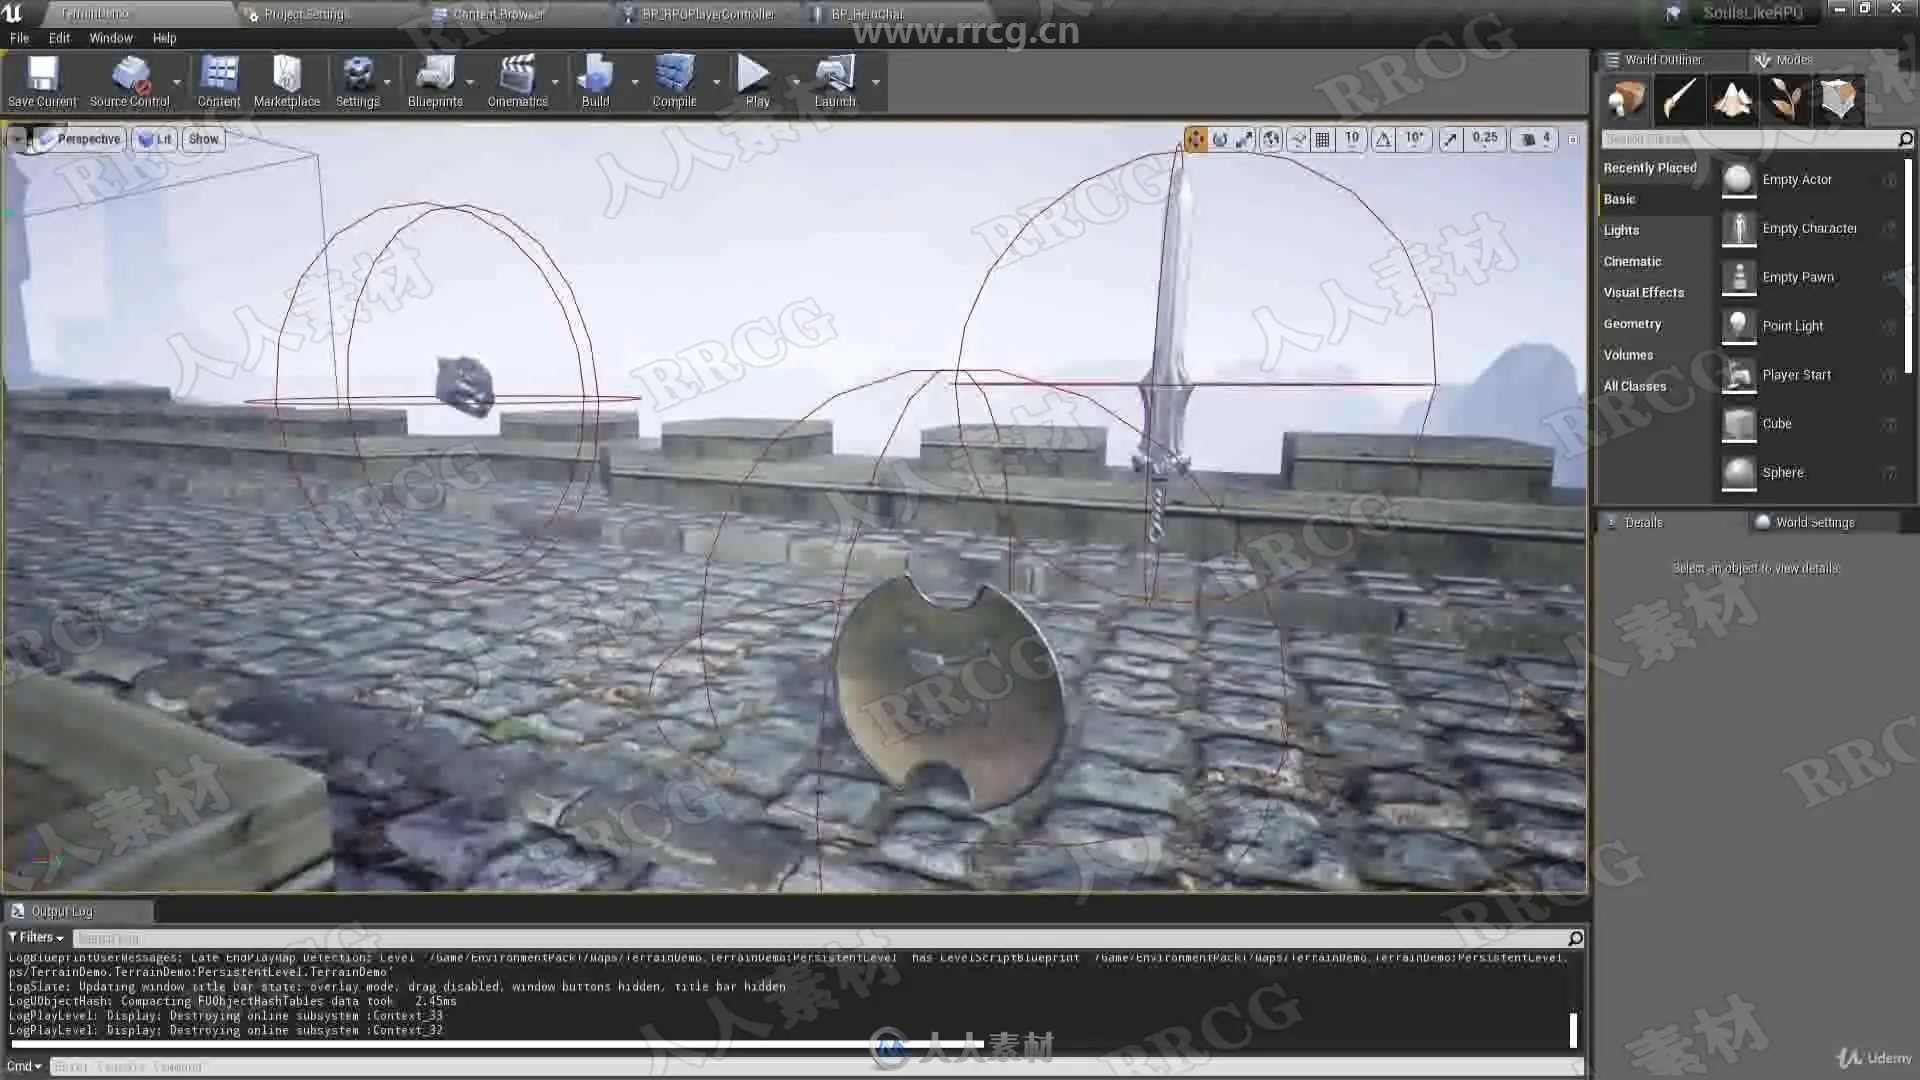Select the Geometry Editing mode icon

1839,99
